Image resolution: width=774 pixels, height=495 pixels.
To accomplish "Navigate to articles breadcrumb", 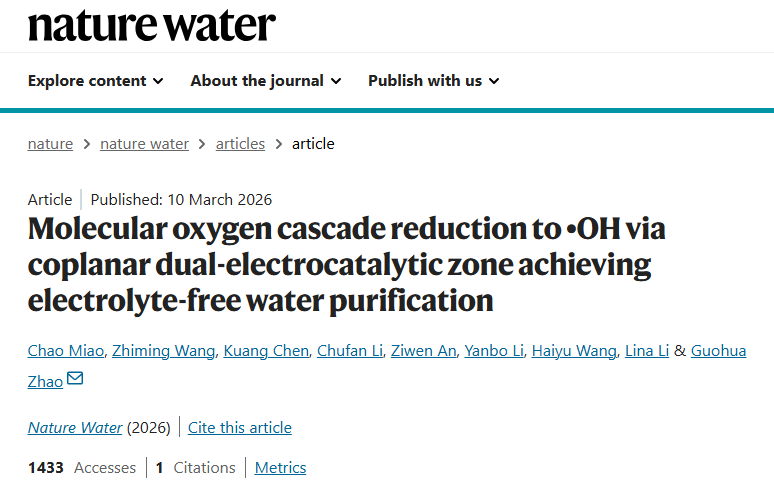I will 240,144.
